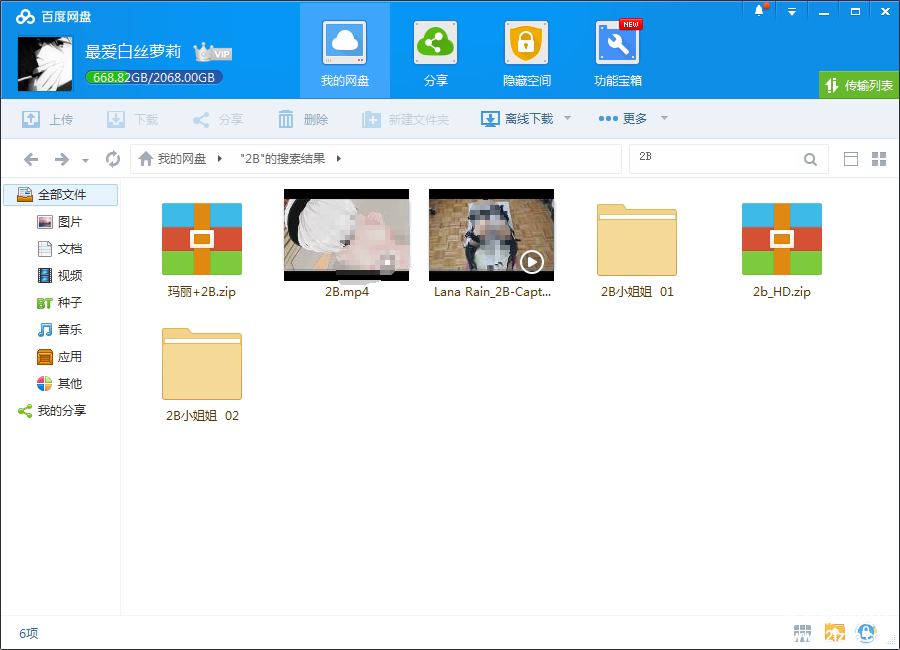Select 其他 category in the sidebar
This screenshot has height=650, width=900.
61,384
